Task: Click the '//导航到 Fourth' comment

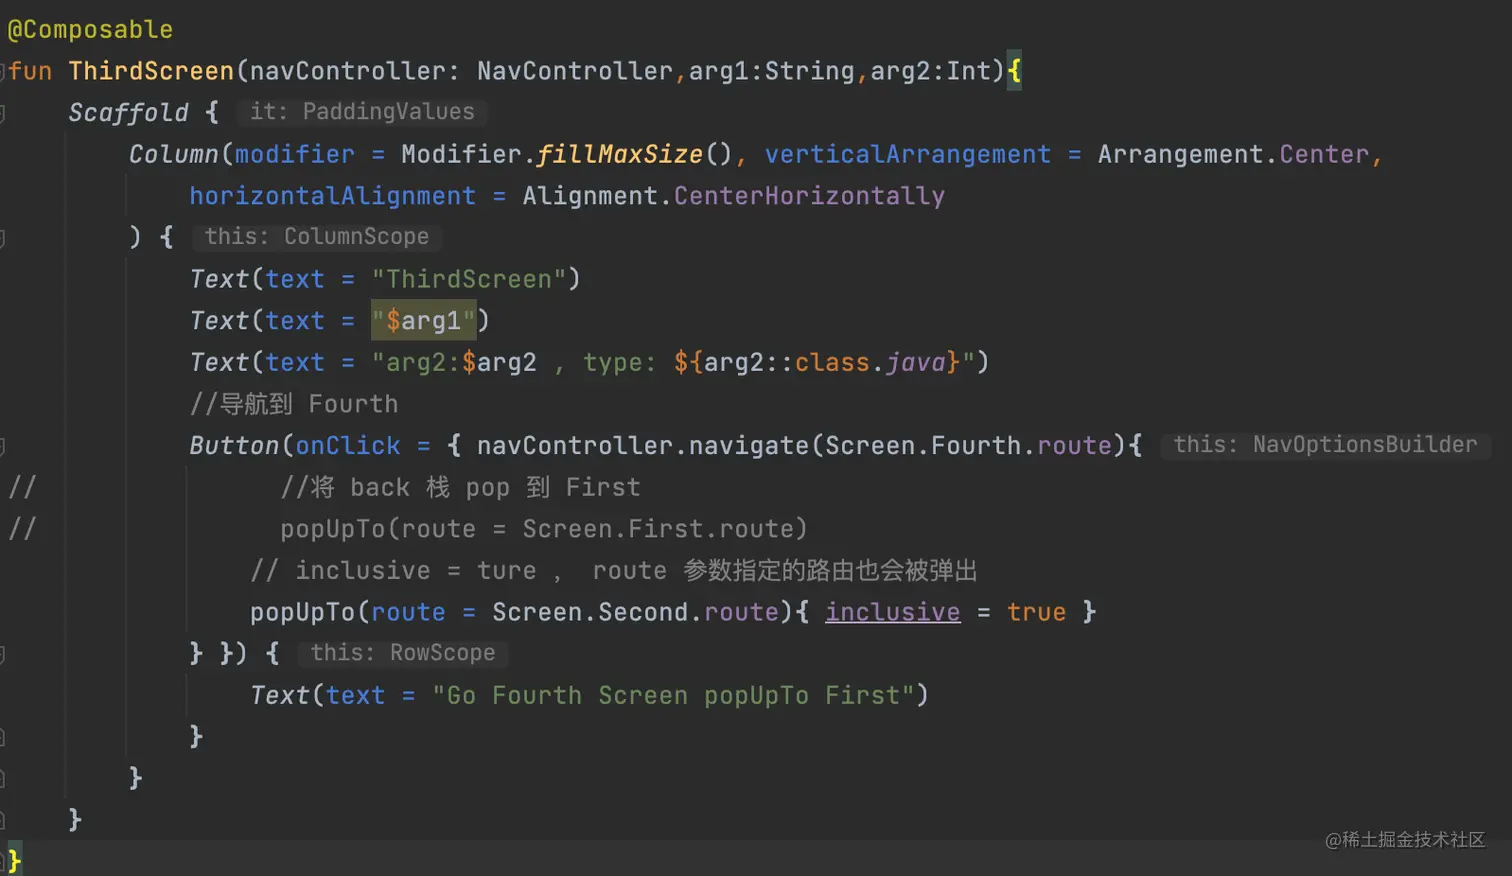Action: [x=294, y=404]
